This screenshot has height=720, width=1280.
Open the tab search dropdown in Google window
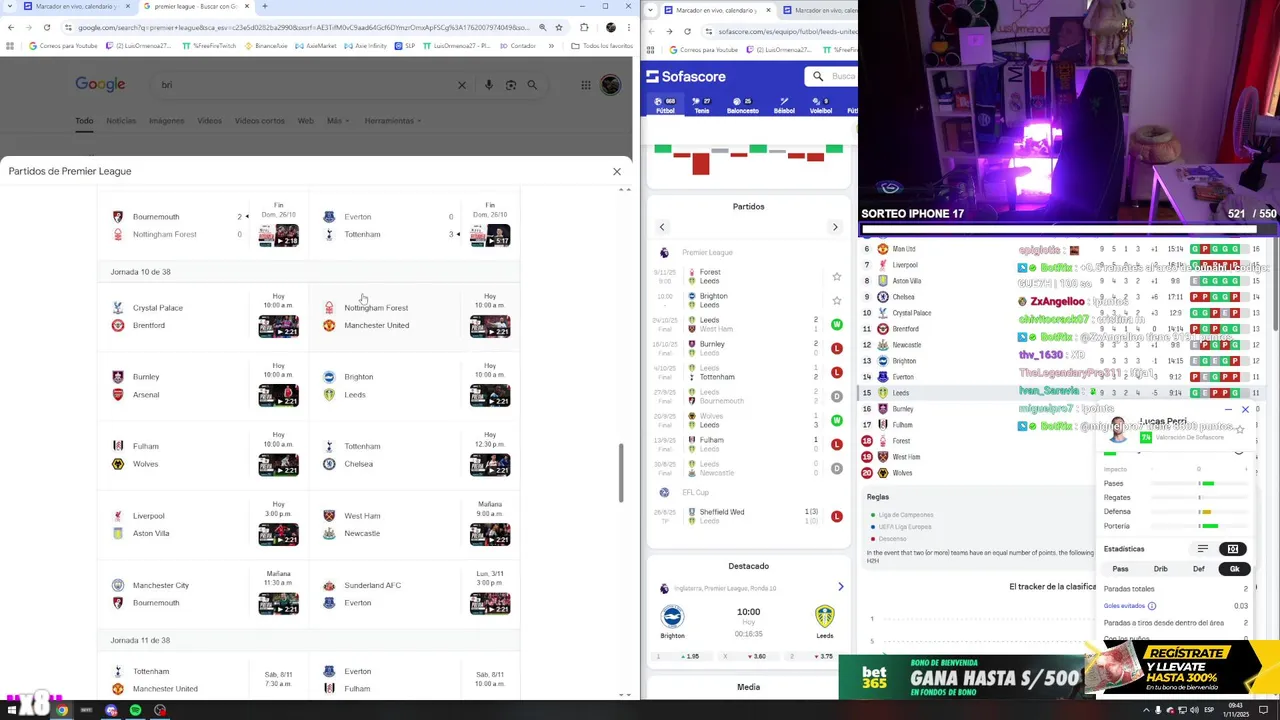(9, 6)
